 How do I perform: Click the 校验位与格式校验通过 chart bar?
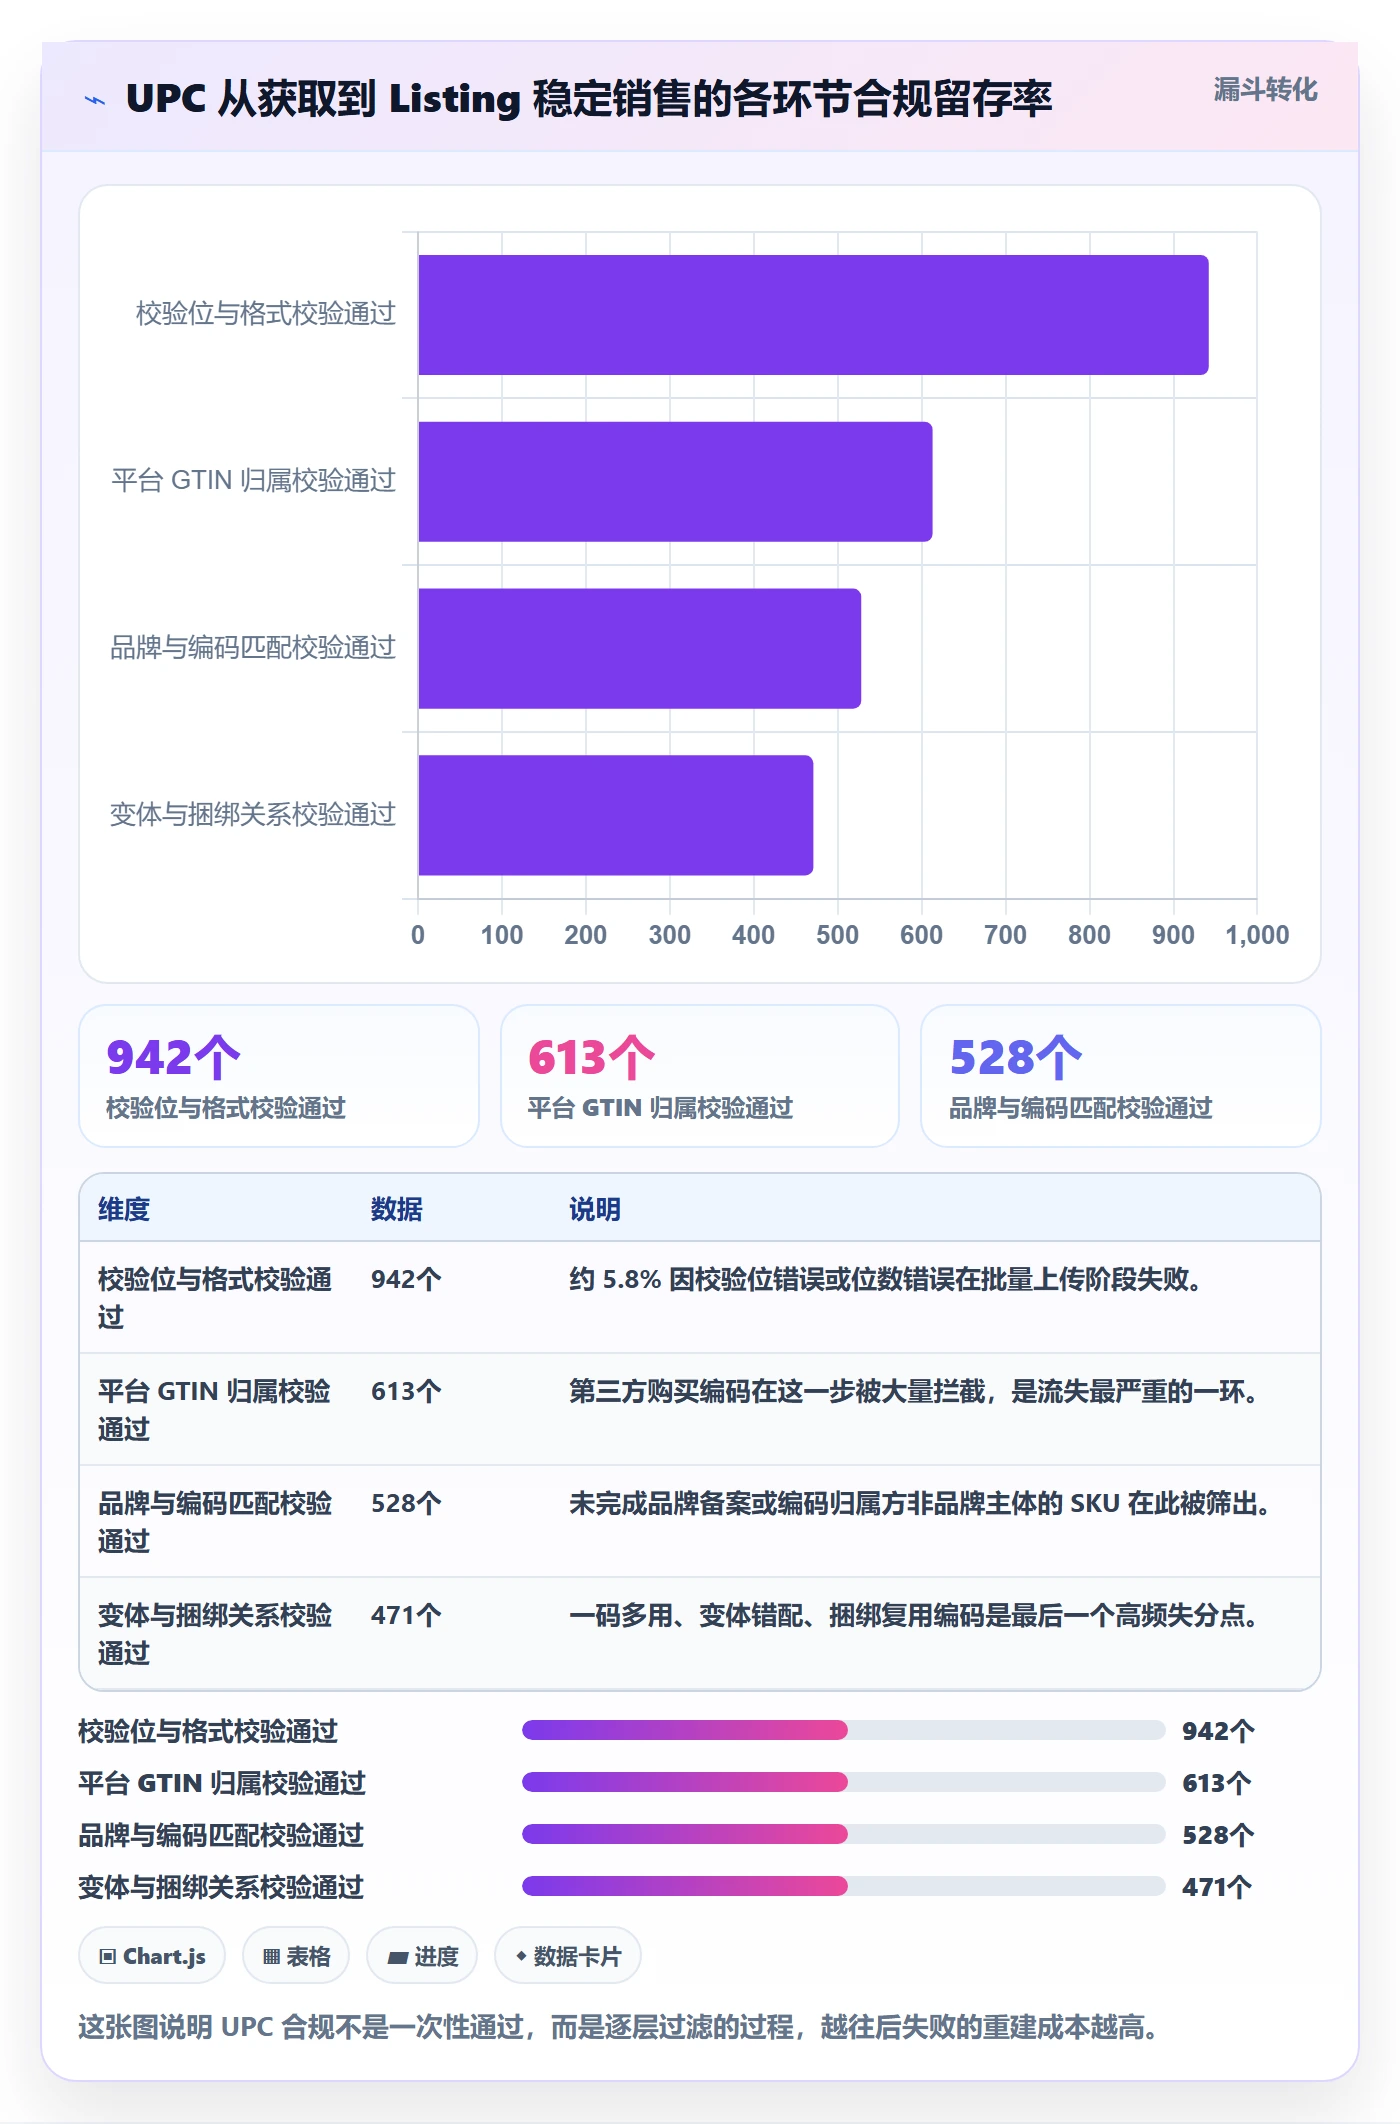[x=813, y=315]
